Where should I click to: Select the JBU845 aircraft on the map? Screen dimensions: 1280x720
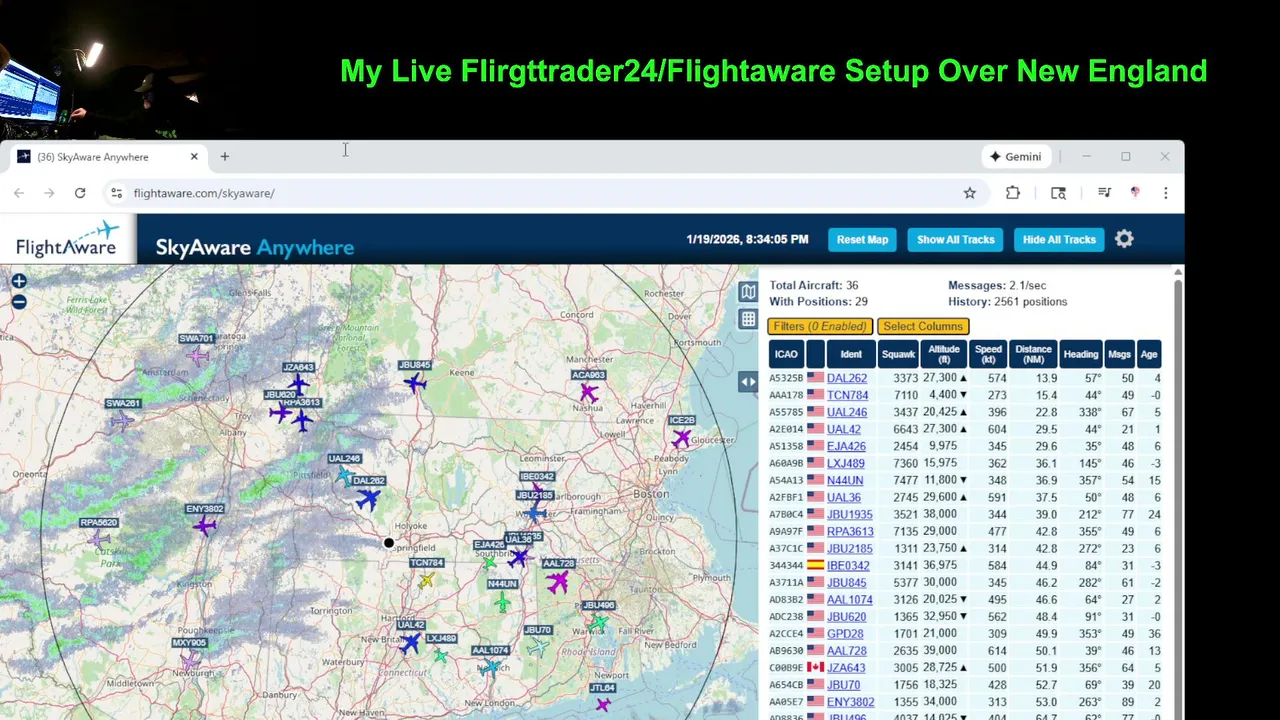pyautogui.click(x=415, y=382)
